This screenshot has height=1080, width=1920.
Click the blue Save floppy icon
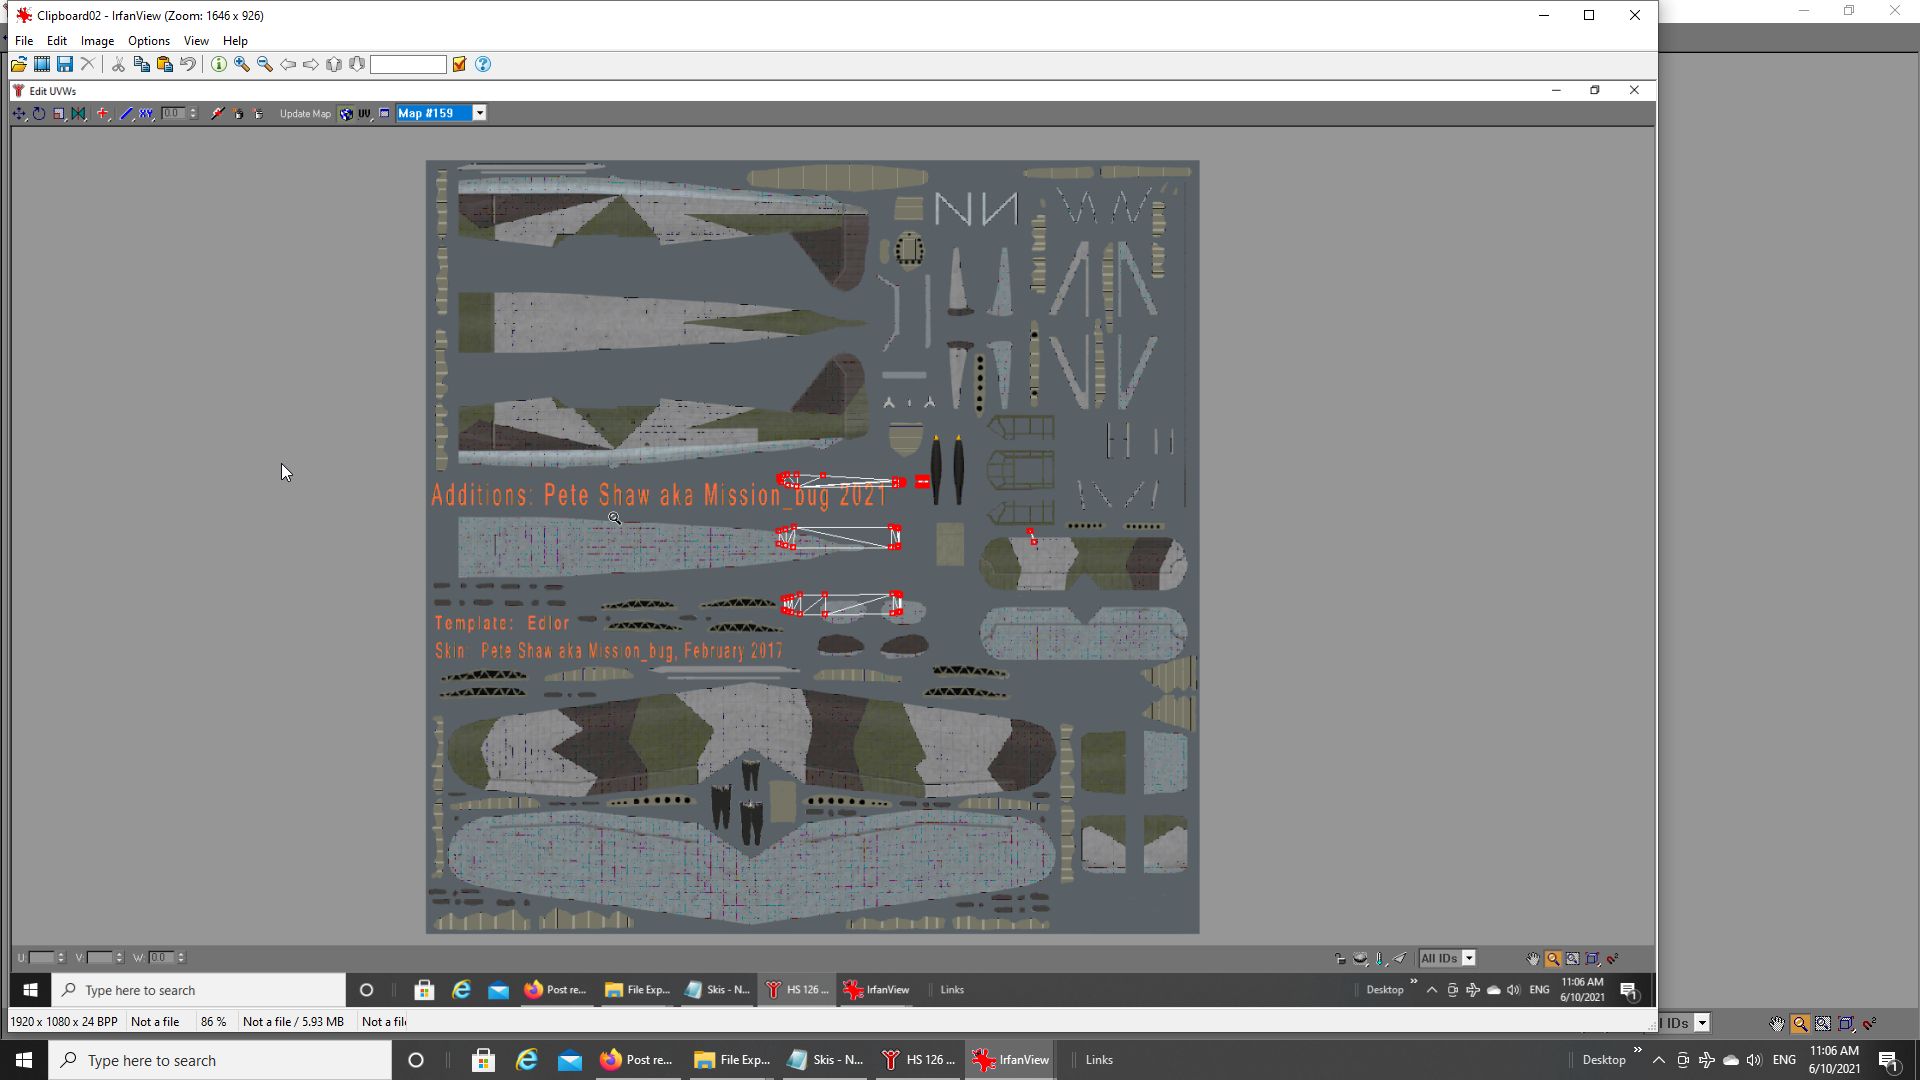(65, 64)
